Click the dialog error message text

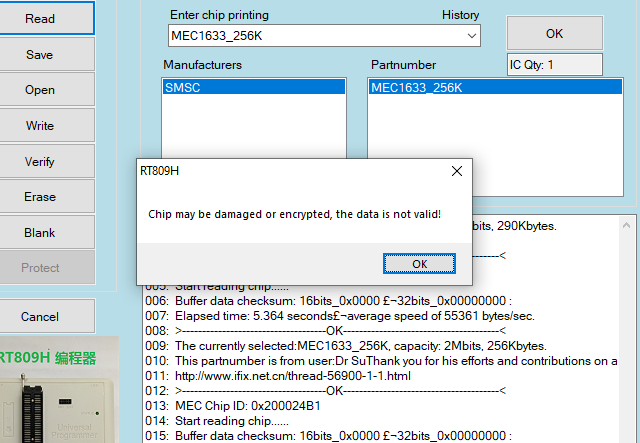[294, 214]
